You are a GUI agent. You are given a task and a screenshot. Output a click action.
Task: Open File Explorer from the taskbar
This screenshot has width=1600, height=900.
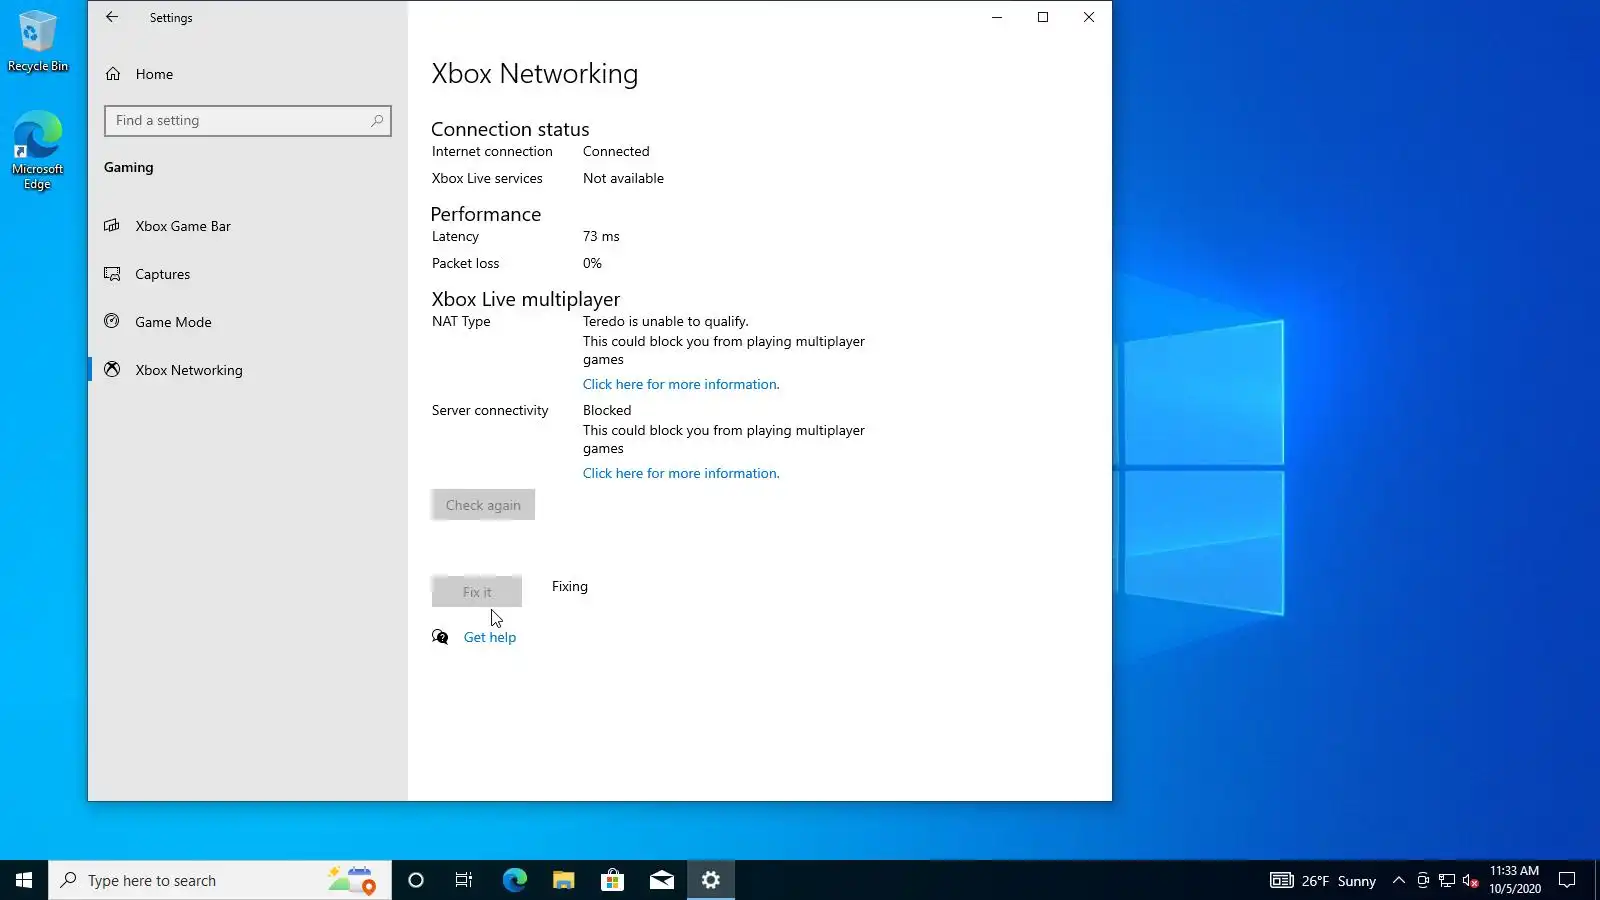563,880
